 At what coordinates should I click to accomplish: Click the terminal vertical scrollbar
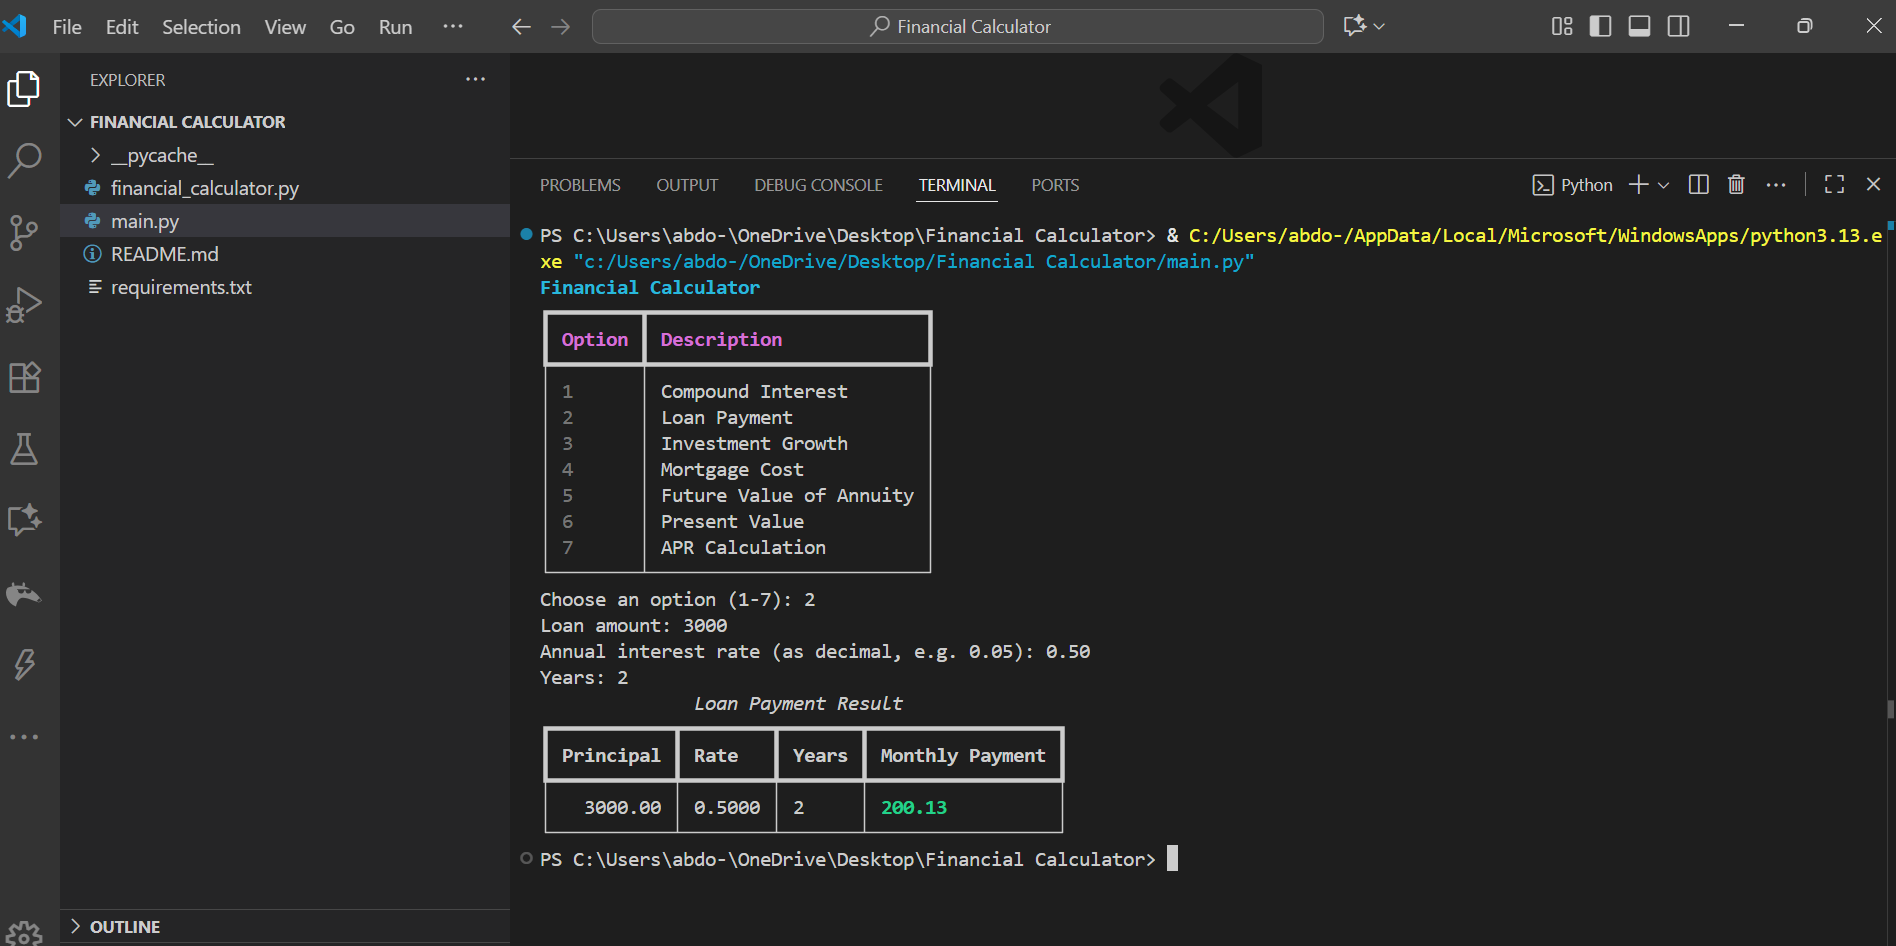pos(1890,708)
